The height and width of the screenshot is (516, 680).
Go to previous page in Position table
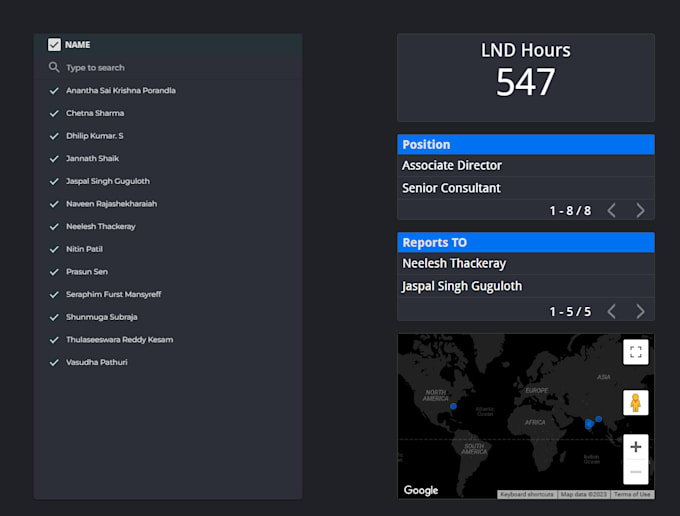coord(611,210)
